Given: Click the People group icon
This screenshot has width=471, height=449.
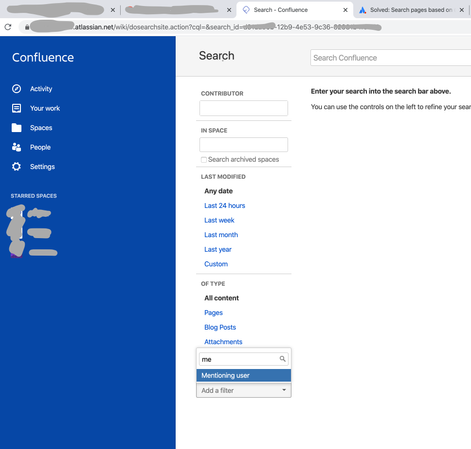Looking at the screenshot, I should pyautogui.click(x=16, y=147).
